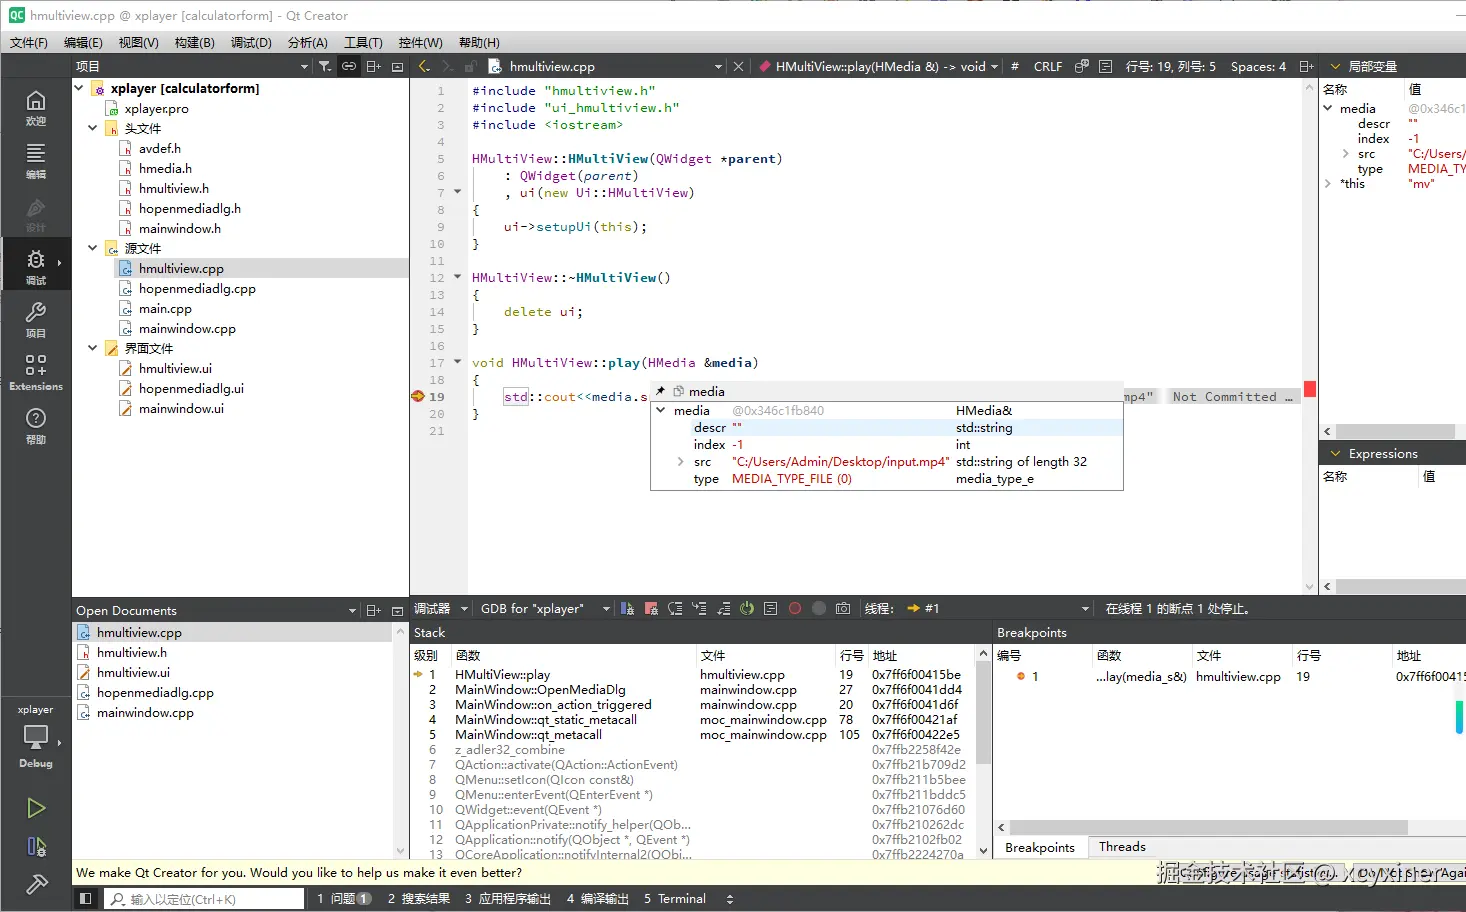Open the Help mode in sidebar
Viewport: 1466px width, 912px height.
point(36,425)
